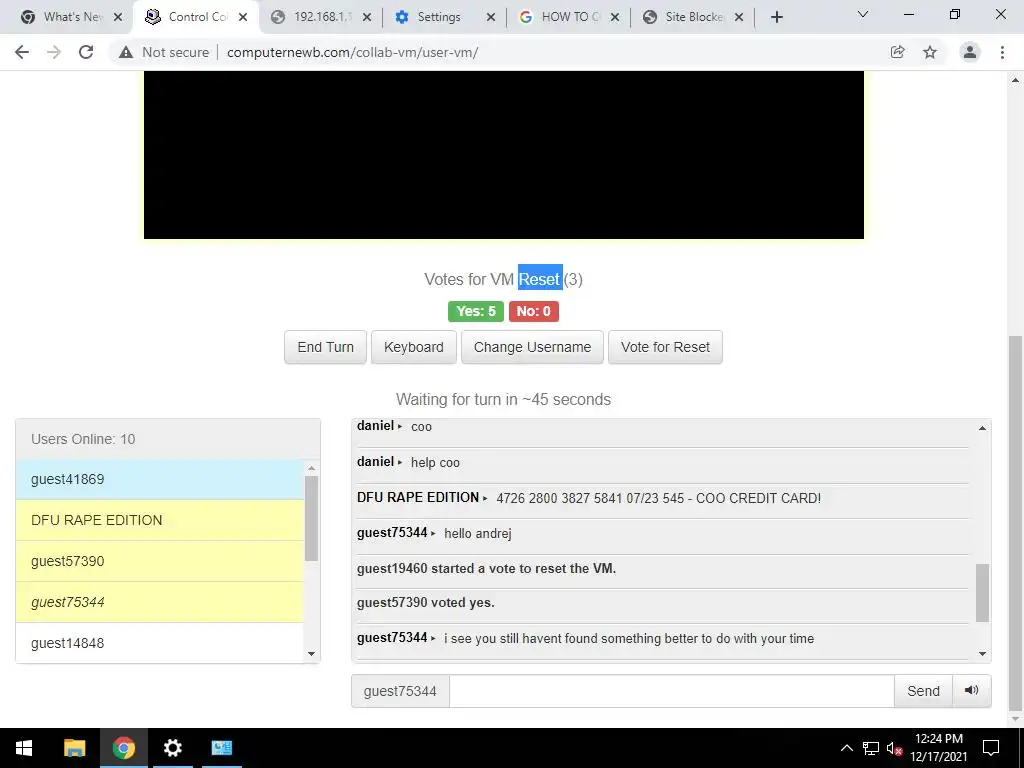The width and height of the screenshot is (1024, 768).
Task: Close the What's New tab
Action: click(118, 17)
